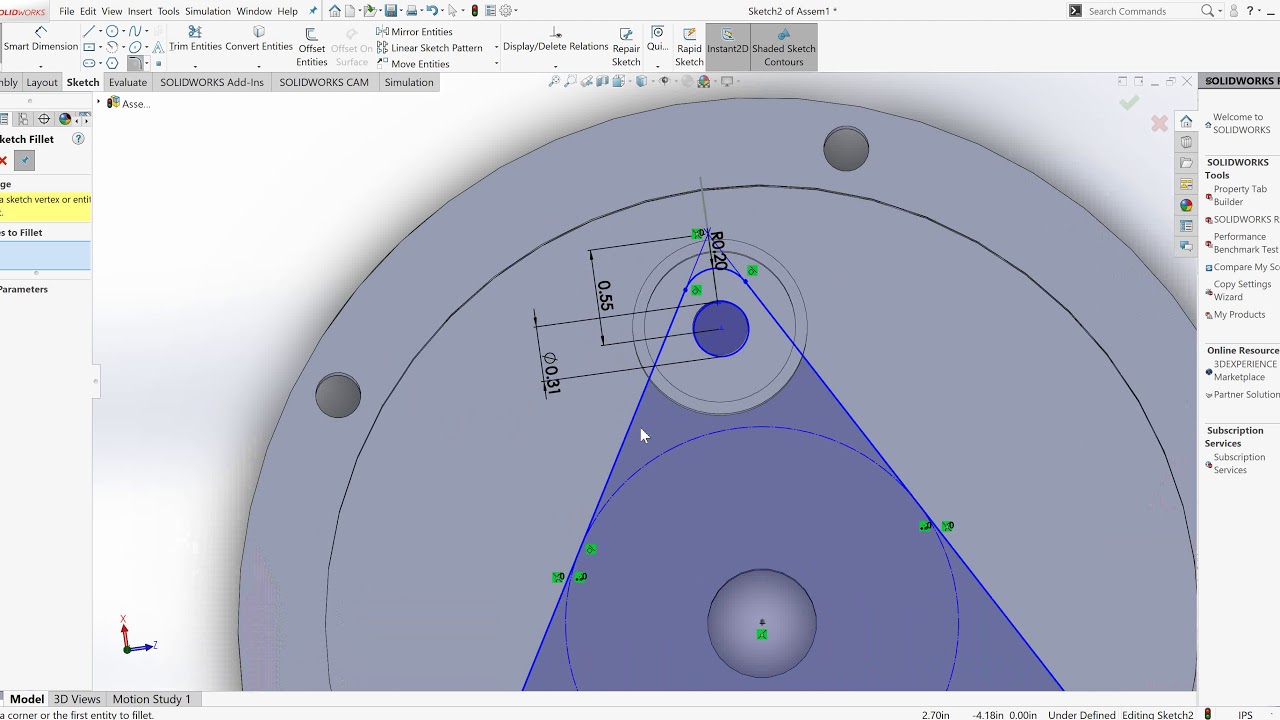Image resolution: width=1280 pixels, height=720 pixels.
Task: Select the Arc sketch tool
Action: click(x=112, y=47)
